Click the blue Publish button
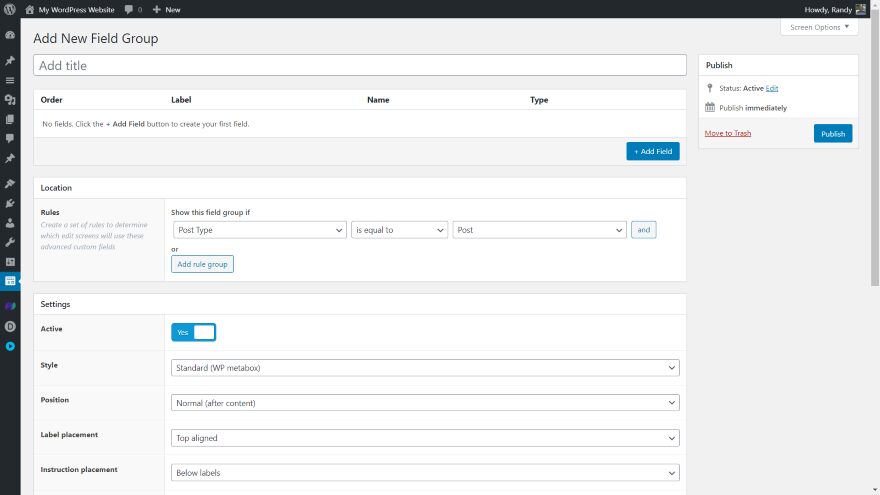Image resolution: width=880 pixels, height=495 pixels. pyautogui.click(x=833, y=134)
